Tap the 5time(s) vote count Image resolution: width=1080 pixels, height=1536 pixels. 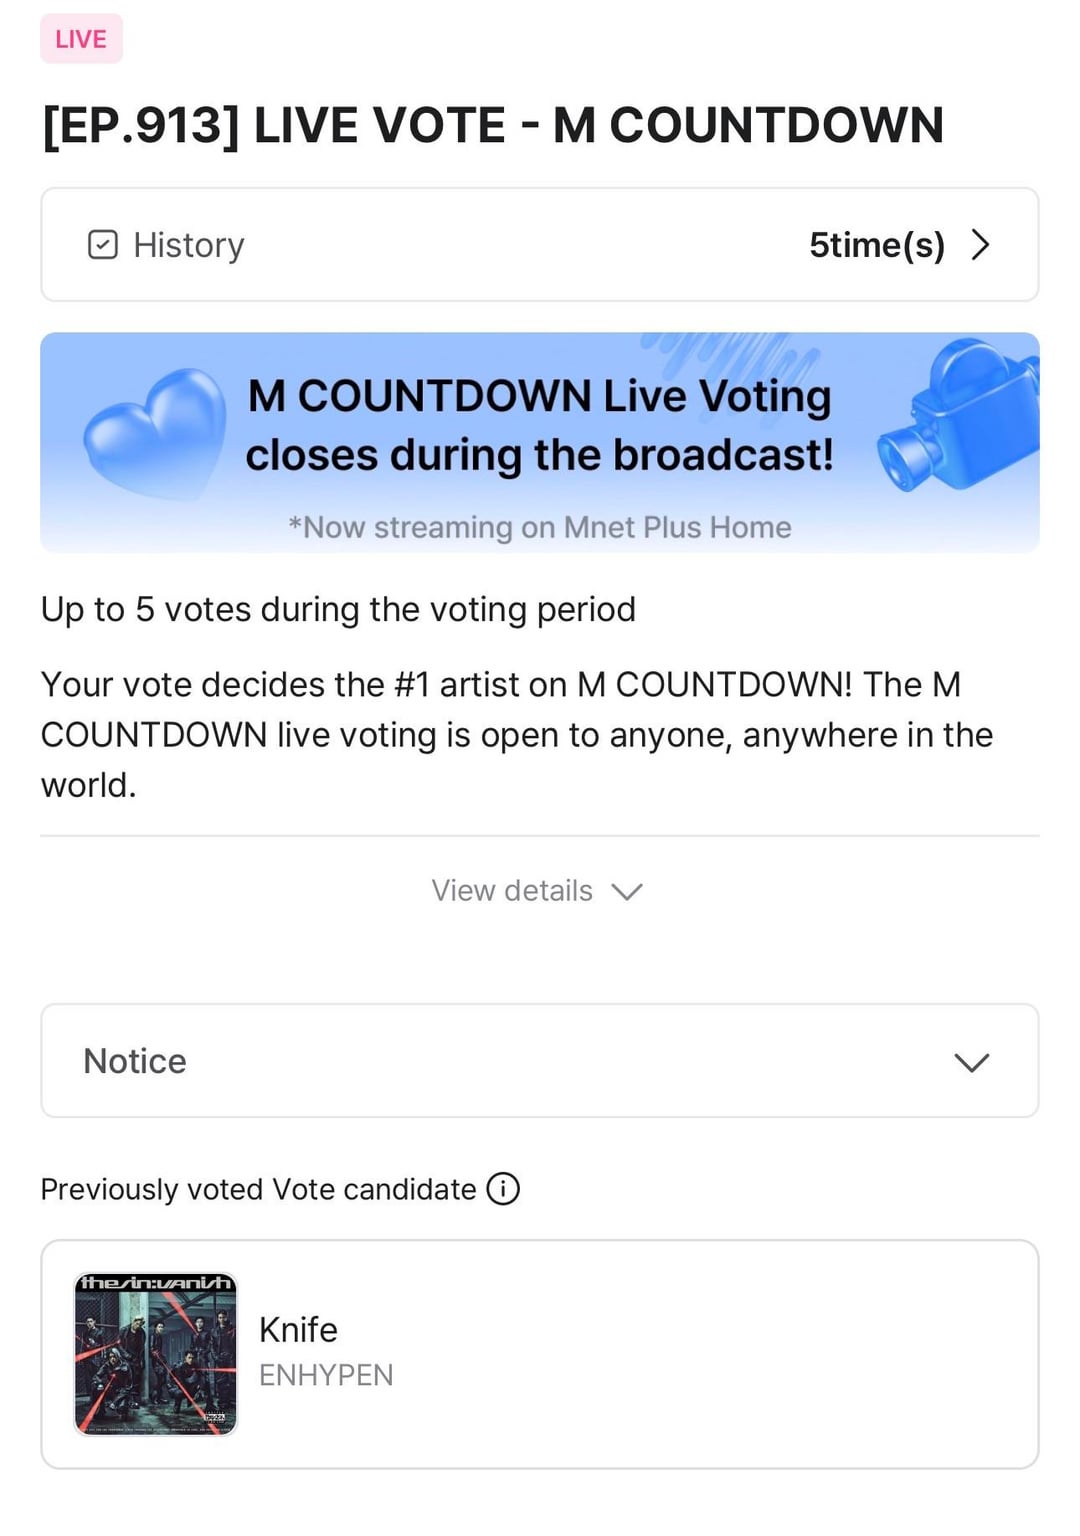click(x=876, y=245)
